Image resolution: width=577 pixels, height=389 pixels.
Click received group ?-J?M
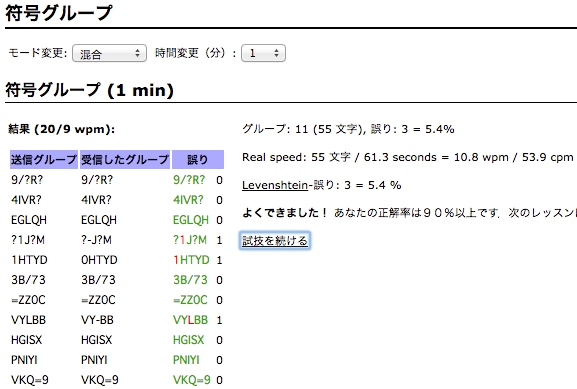point(96,240)
